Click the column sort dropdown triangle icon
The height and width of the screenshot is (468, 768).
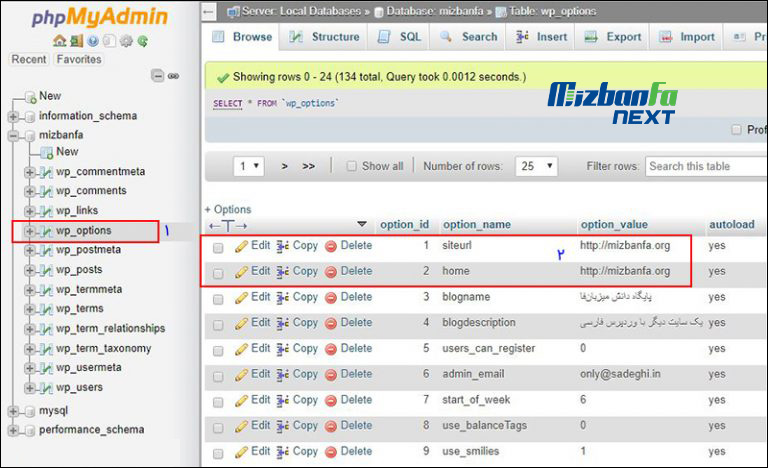tap(362, 224)
